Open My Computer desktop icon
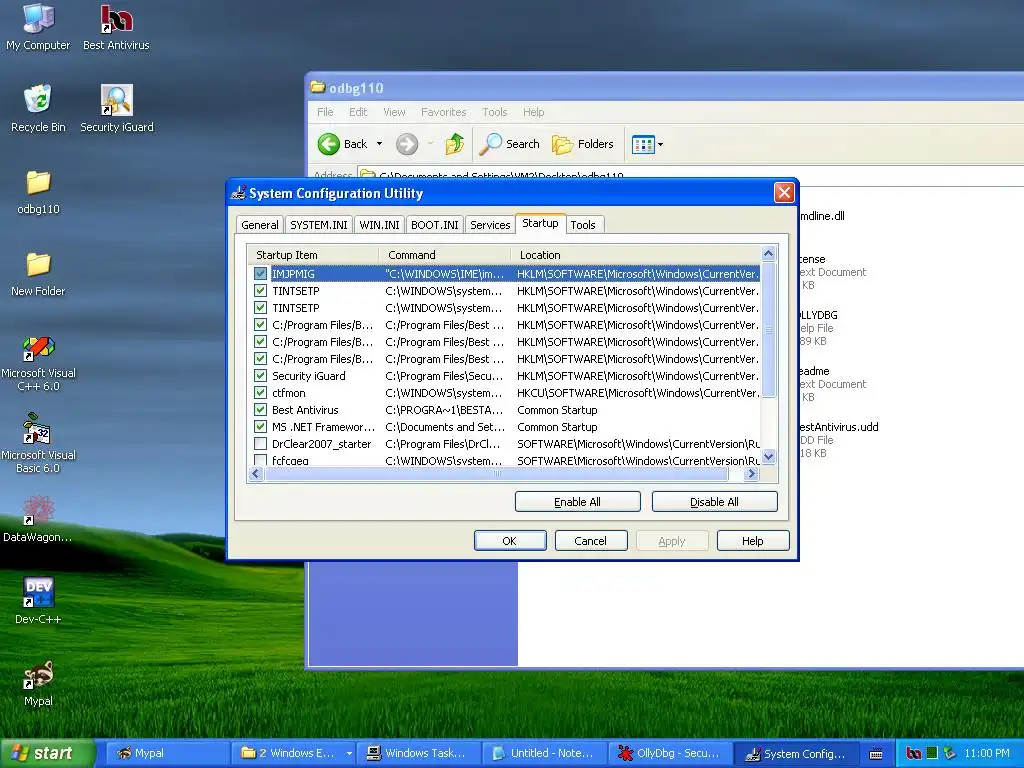This screenshot has width=1024, height=768. point(38,27)
